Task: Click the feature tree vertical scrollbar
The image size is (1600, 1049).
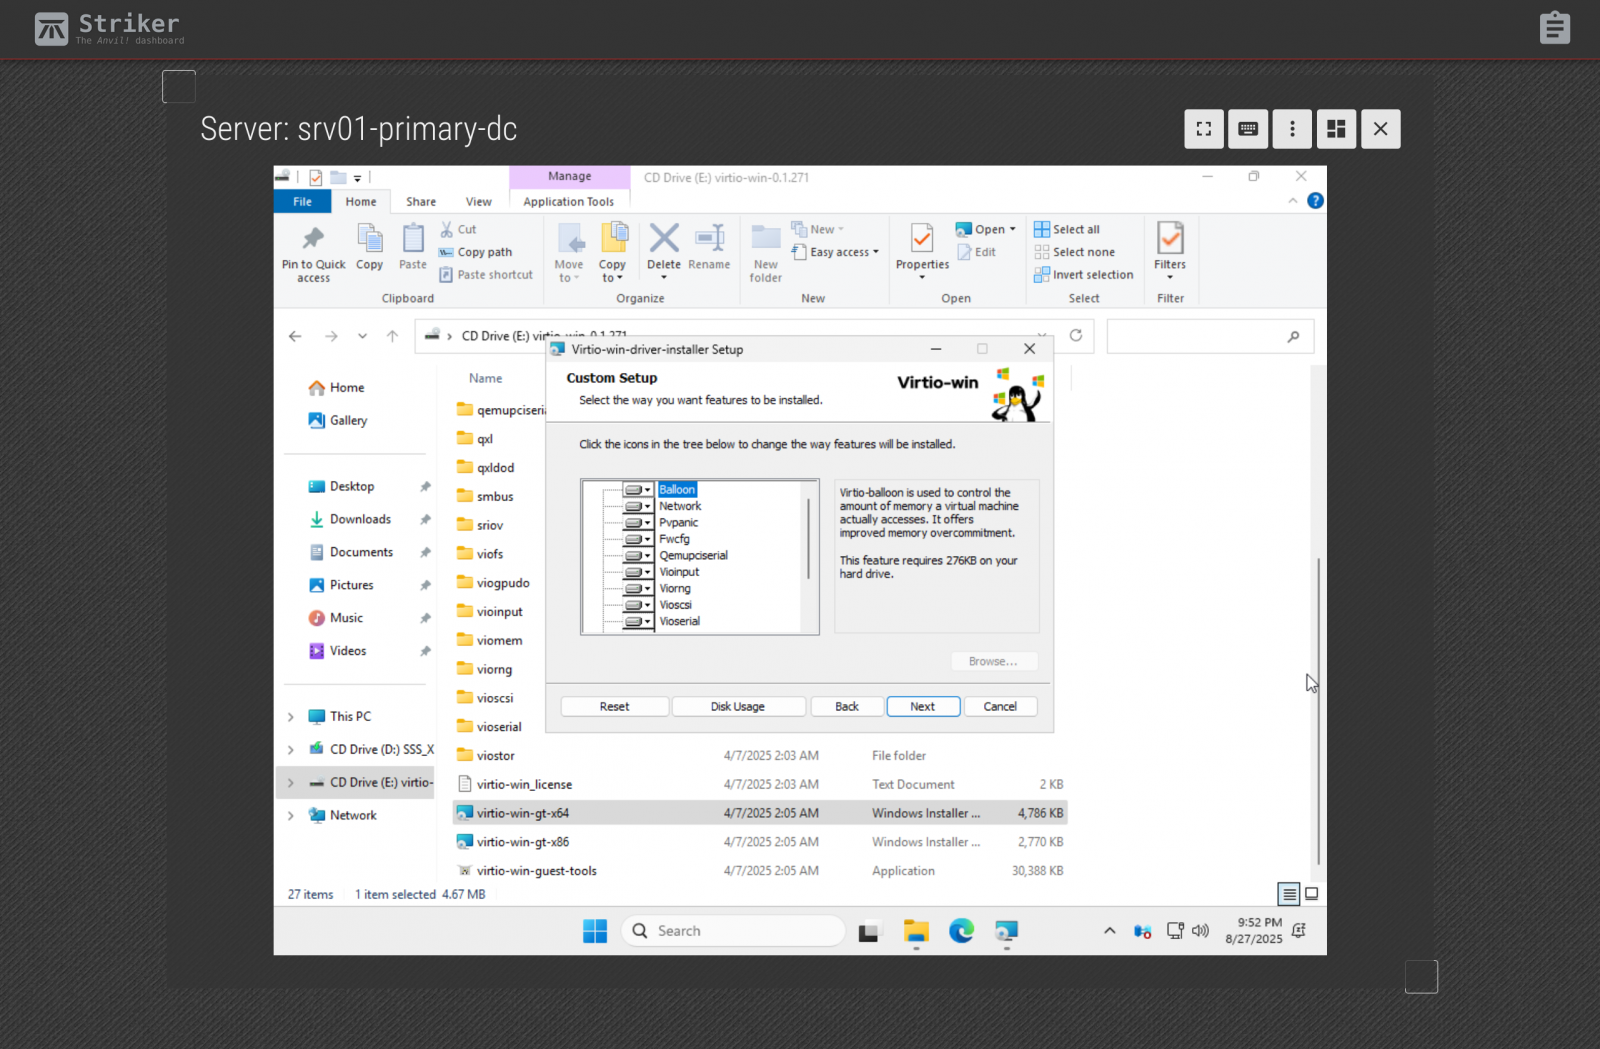Action: pyautogui.click(x=808, y=540)
